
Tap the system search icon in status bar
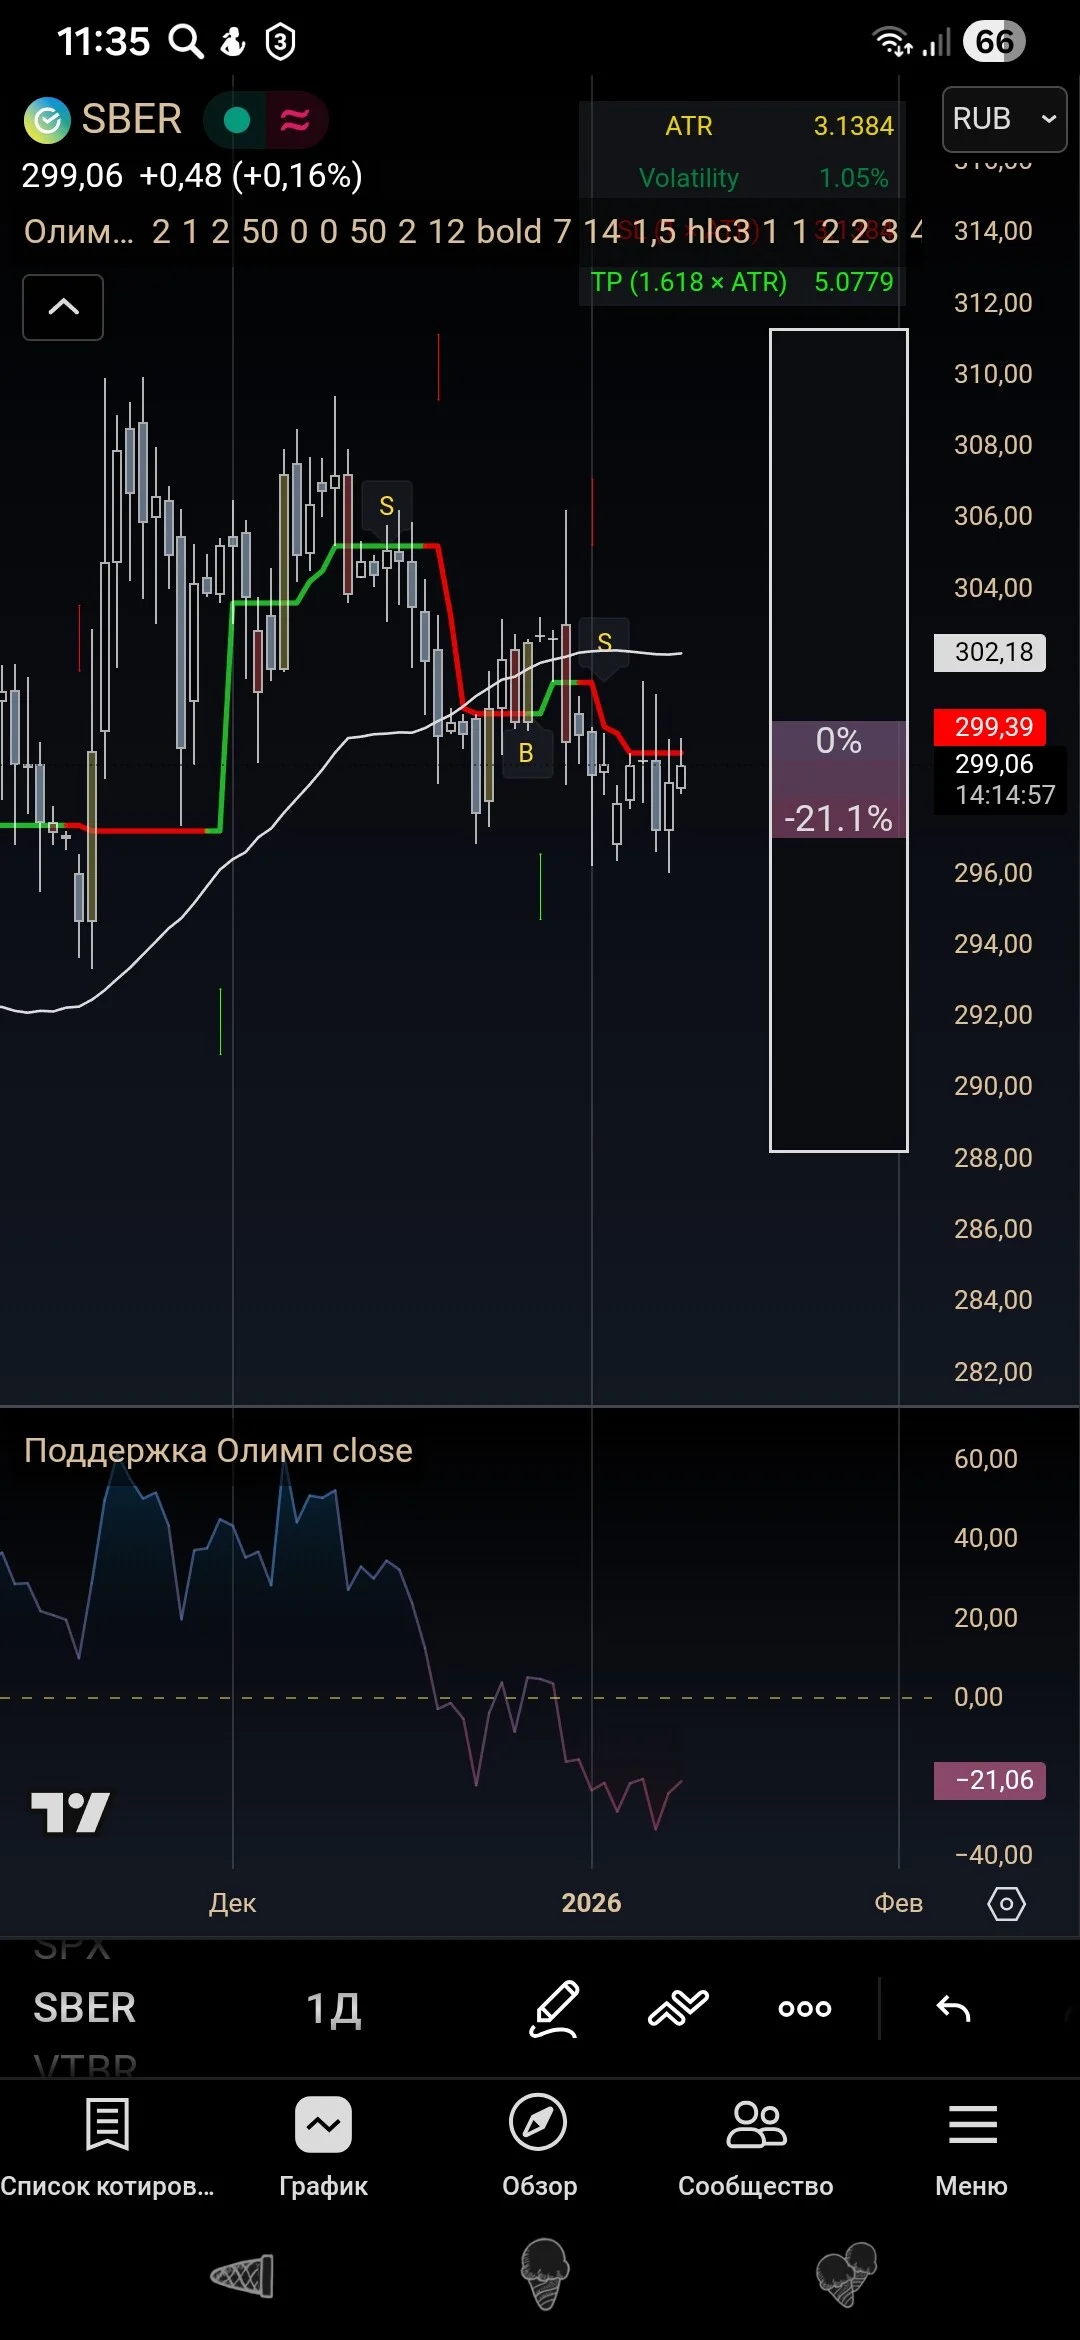(x=186, y=41)
